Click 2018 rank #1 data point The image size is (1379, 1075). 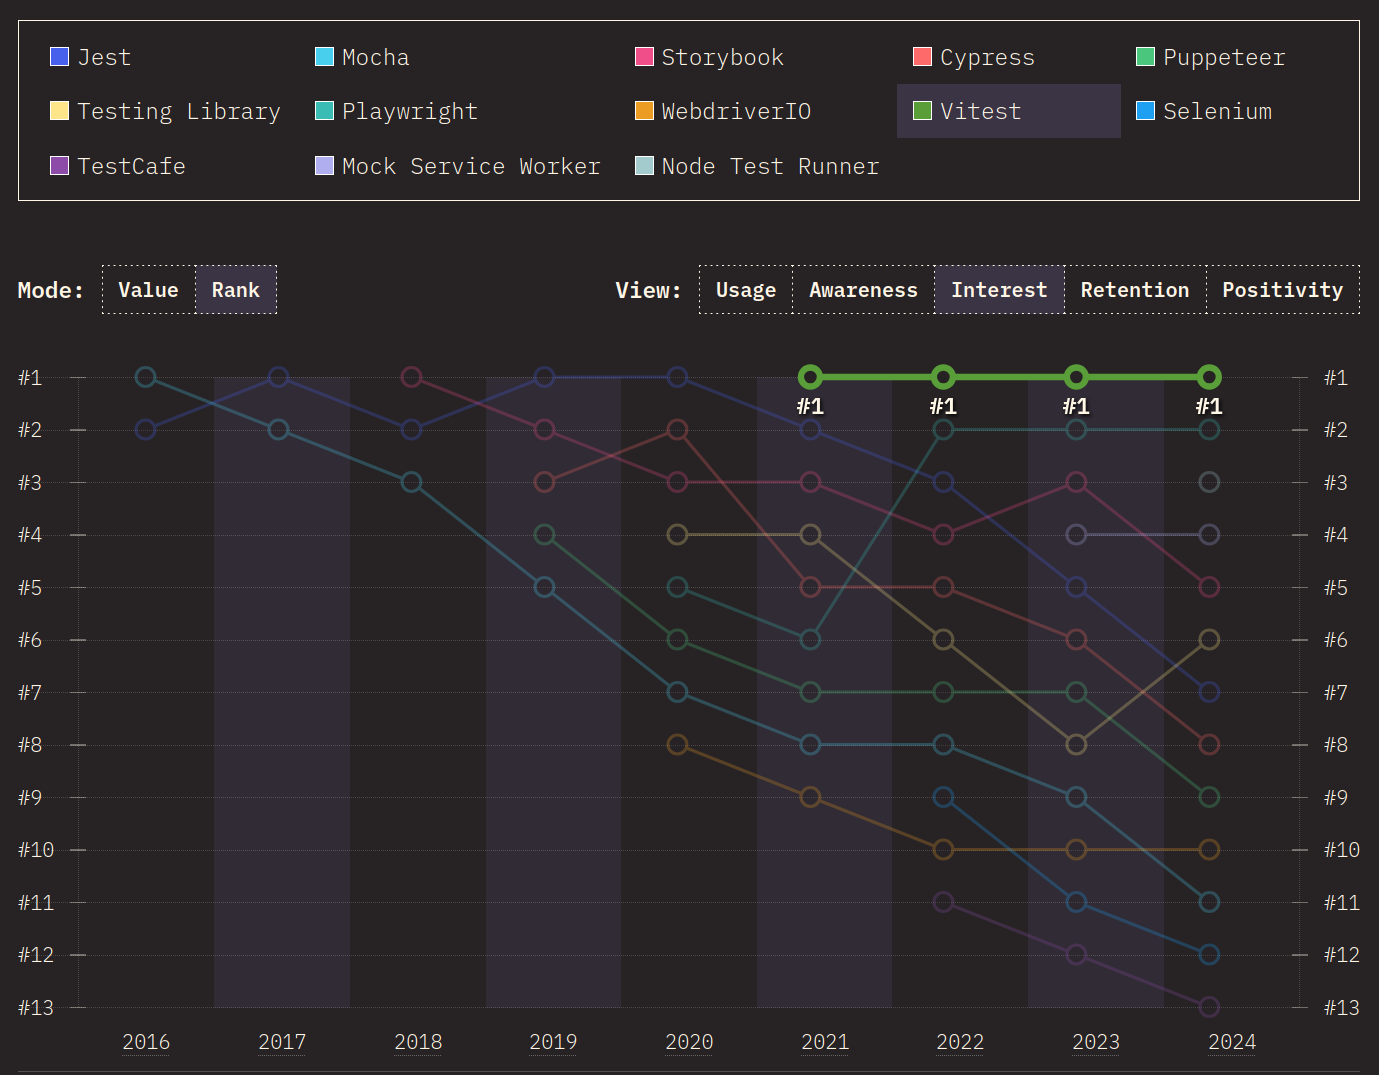pos(411,377)
